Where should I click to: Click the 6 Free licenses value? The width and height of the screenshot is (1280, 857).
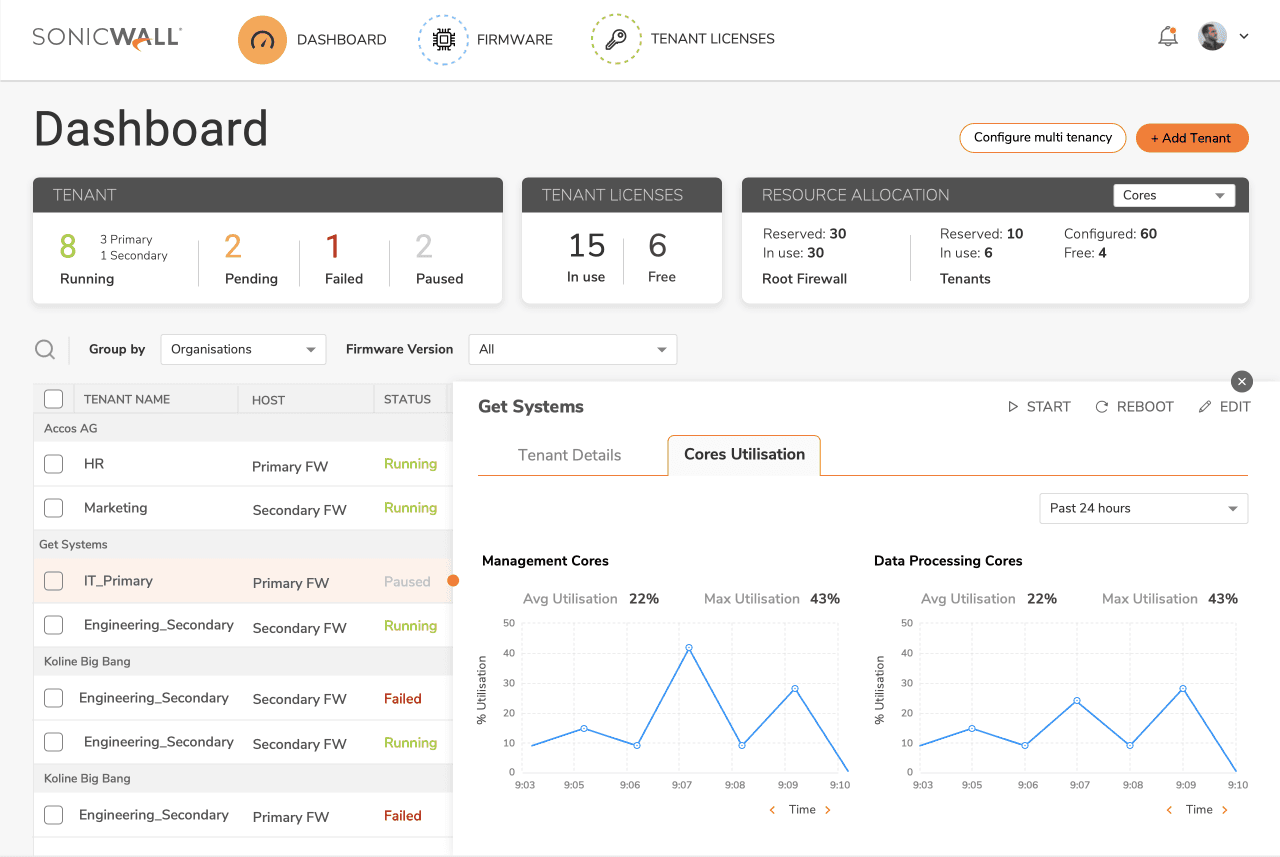657,245
